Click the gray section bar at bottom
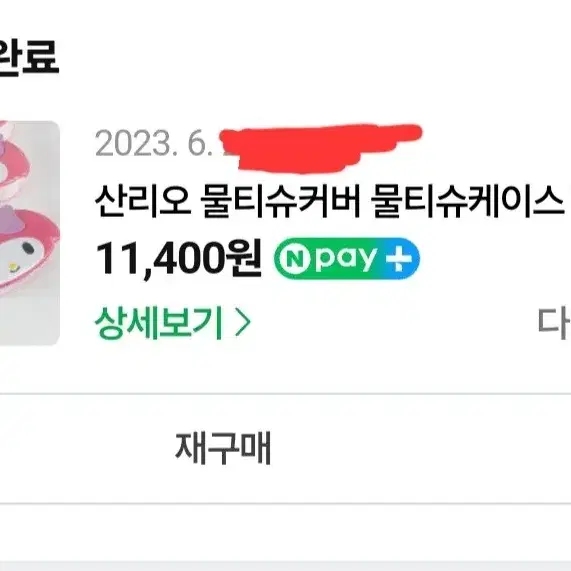This screenshot has width=571, height=571. 286,566
